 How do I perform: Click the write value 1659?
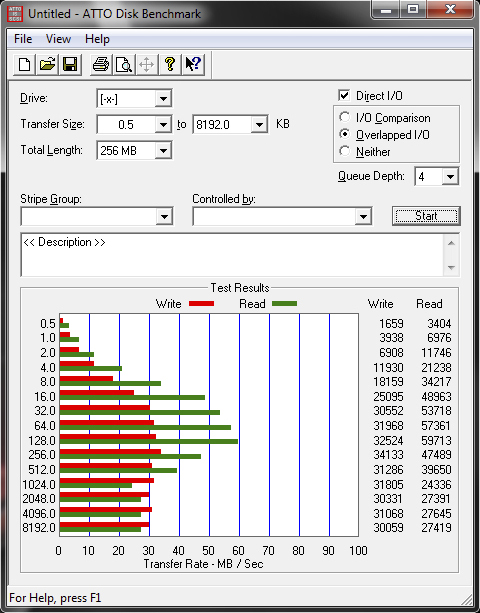click(391, 324)
